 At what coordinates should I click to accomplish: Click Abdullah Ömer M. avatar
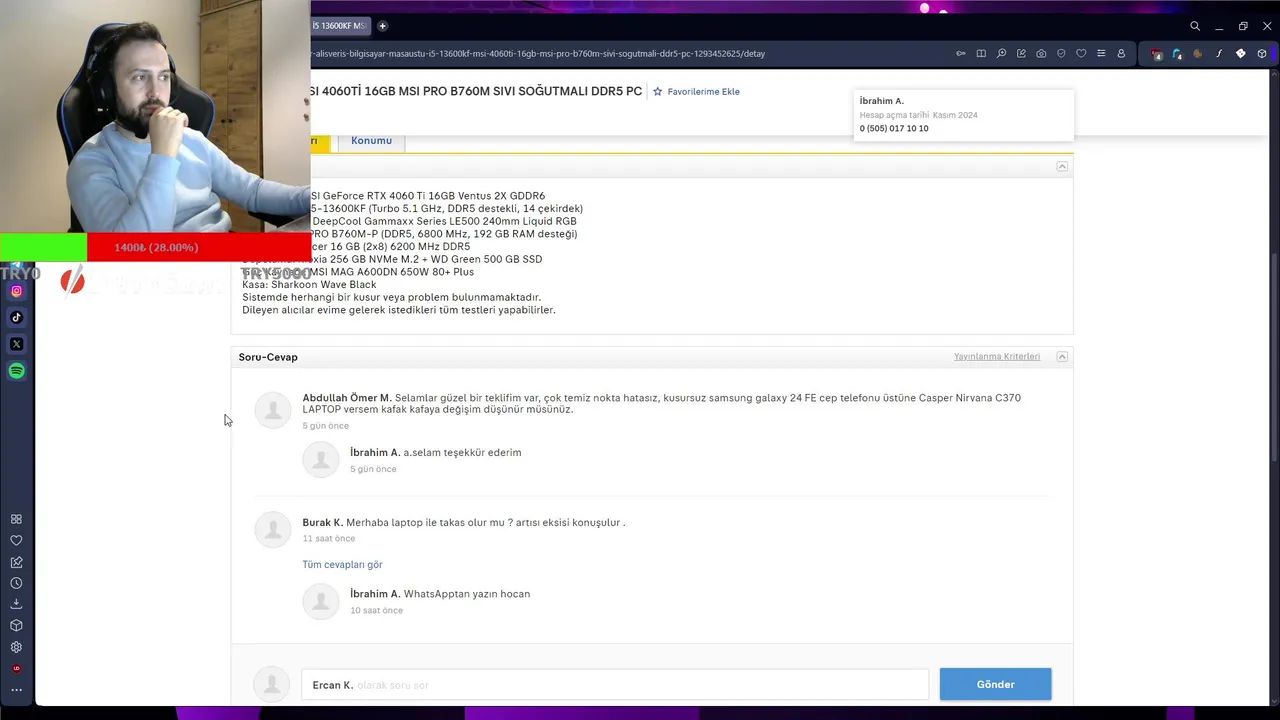(x=272, y=410)
